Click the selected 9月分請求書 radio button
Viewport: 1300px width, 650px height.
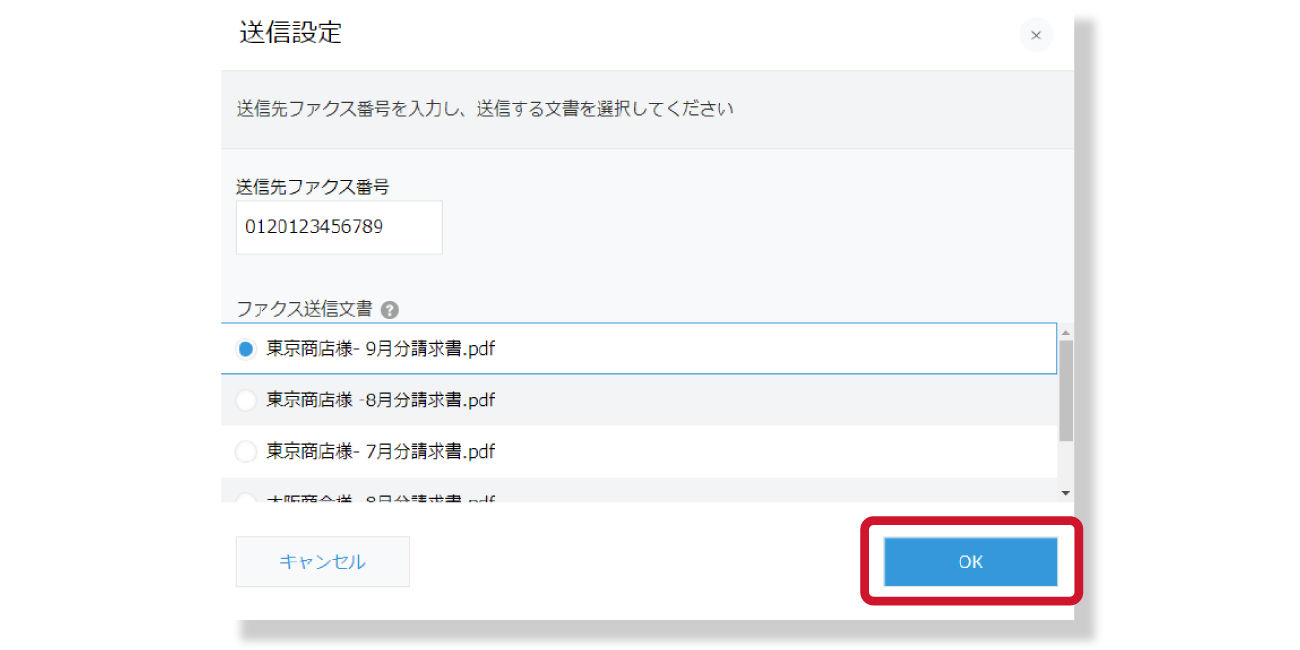tap(245, 348)
